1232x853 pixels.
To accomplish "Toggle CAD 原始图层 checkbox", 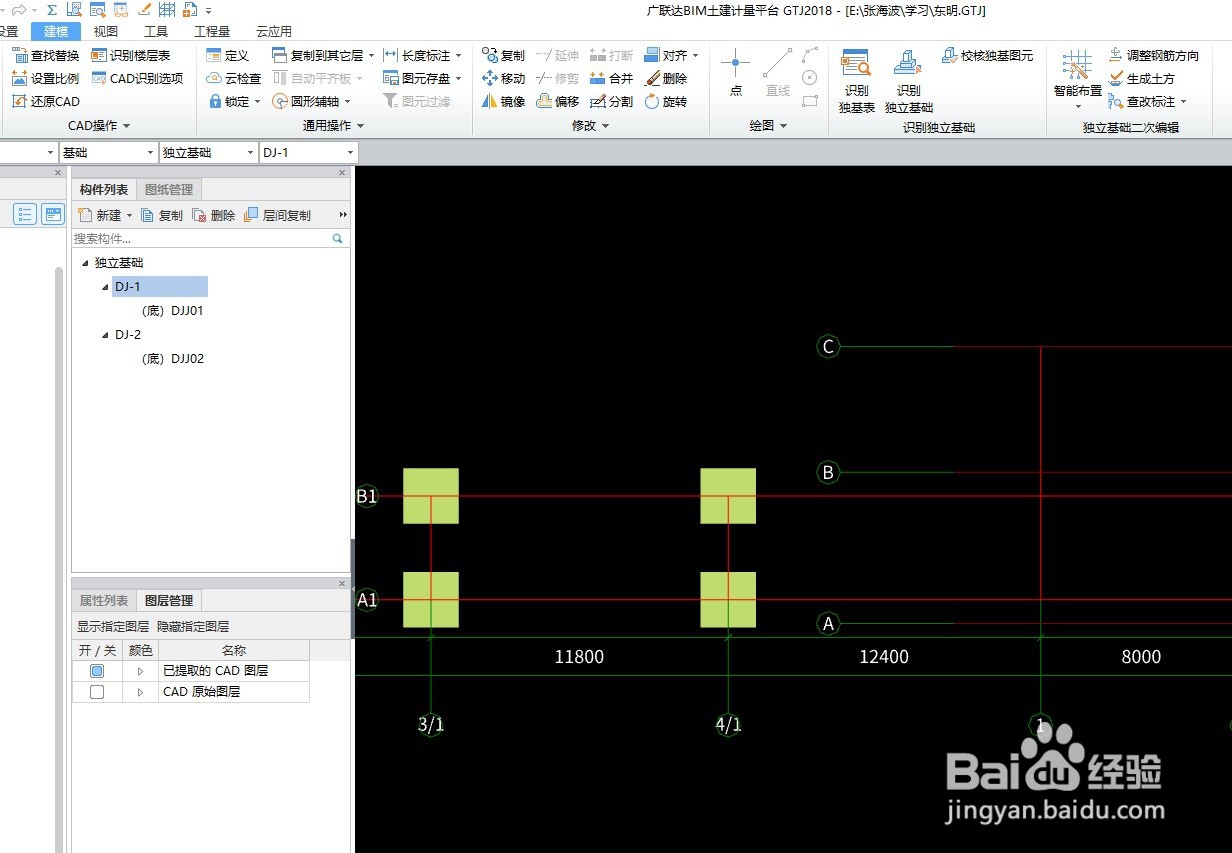I will click(97, 692).
